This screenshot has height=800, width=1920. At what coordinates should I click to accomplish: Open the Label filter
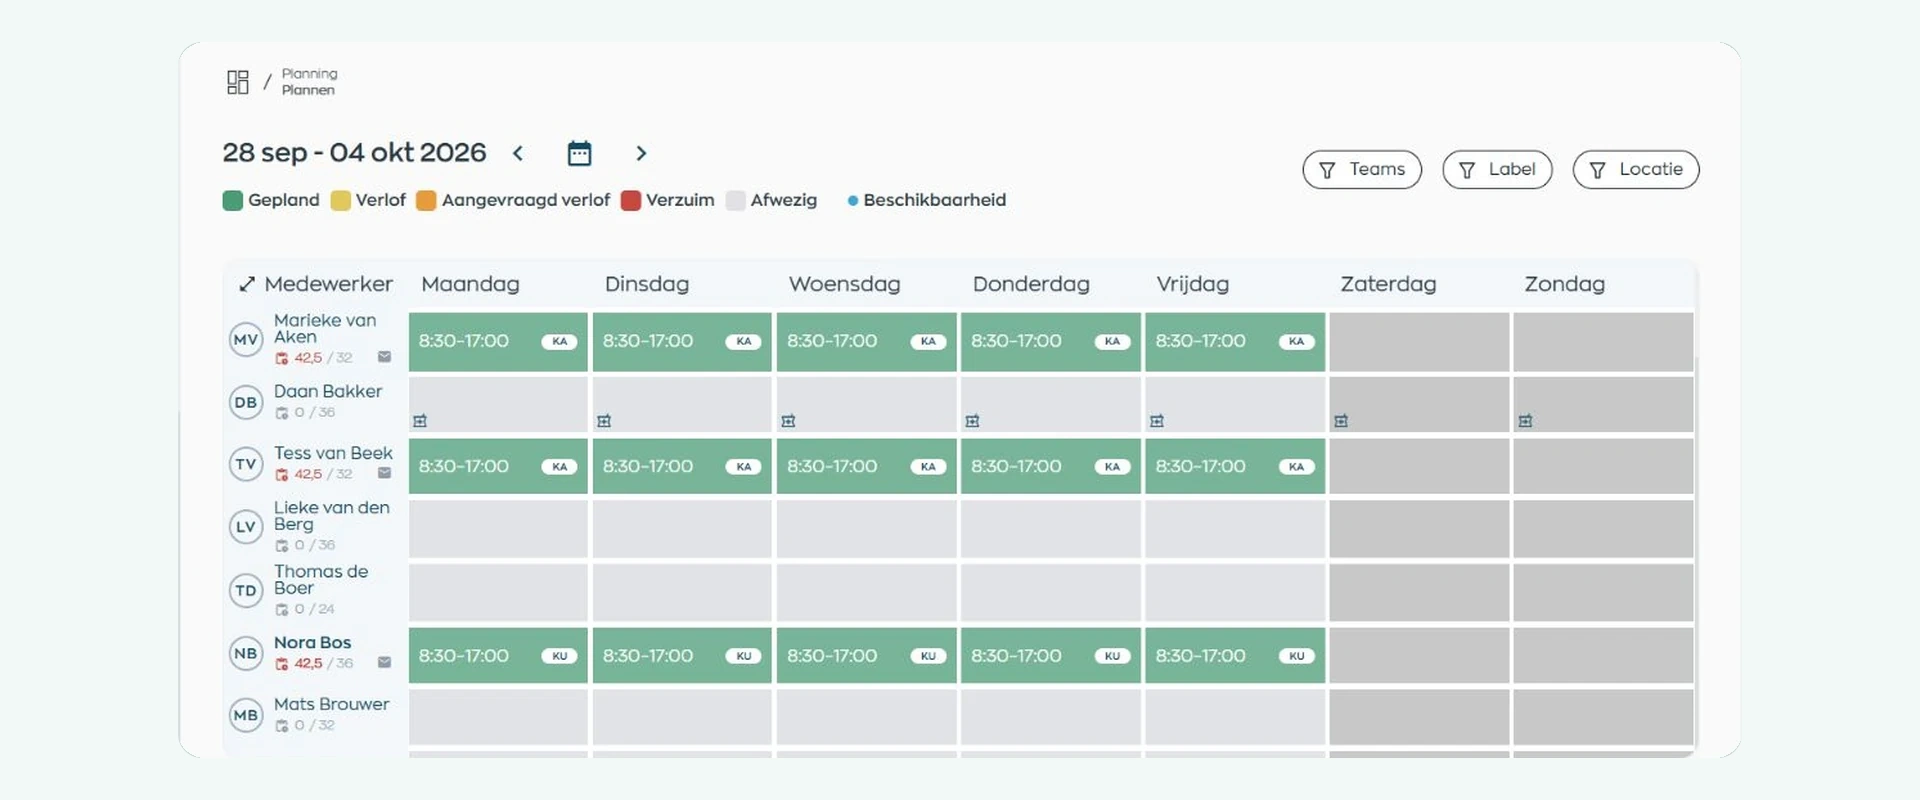(x=1497, y=169)
